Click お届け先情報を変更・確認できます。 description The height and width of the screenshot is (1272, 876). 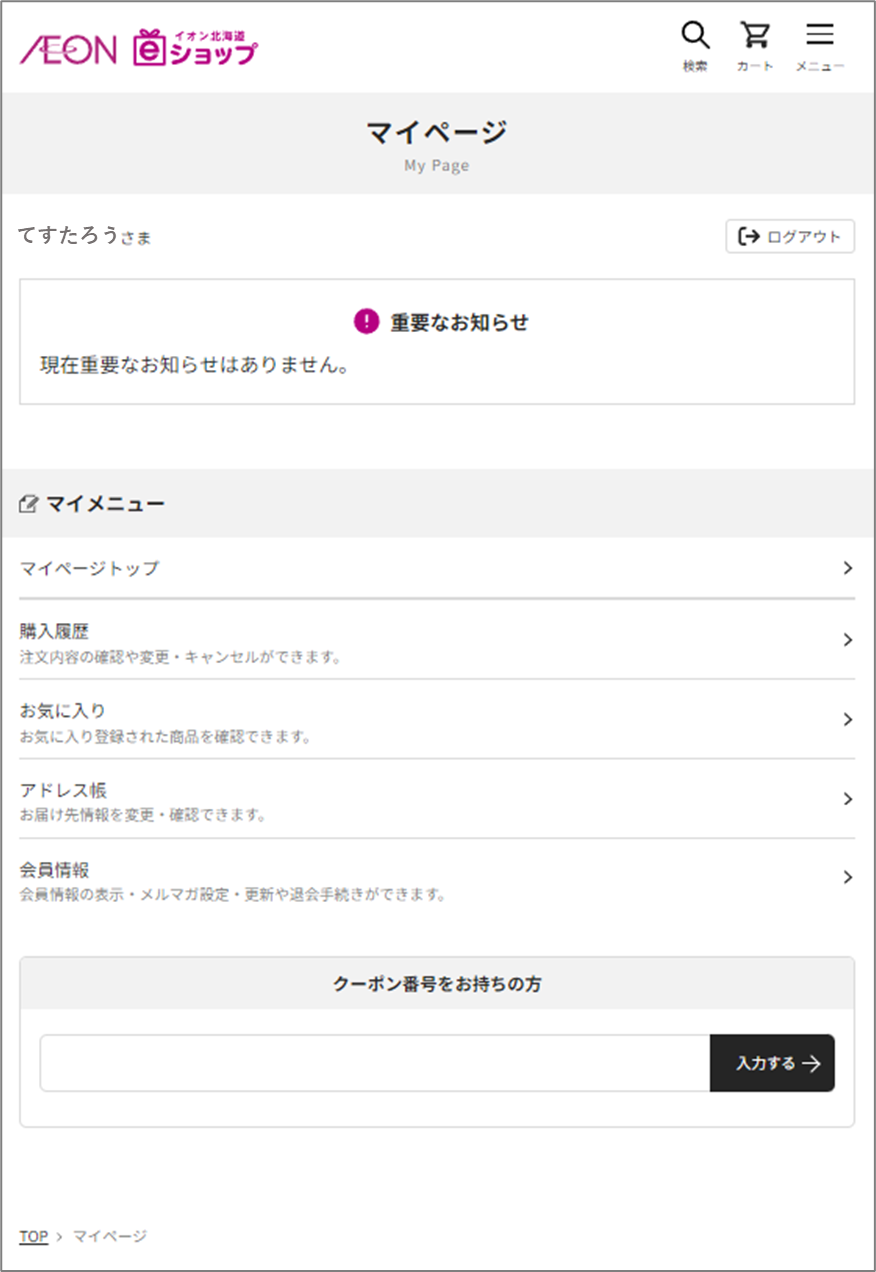pyautogui.click(x=143, y=815)
